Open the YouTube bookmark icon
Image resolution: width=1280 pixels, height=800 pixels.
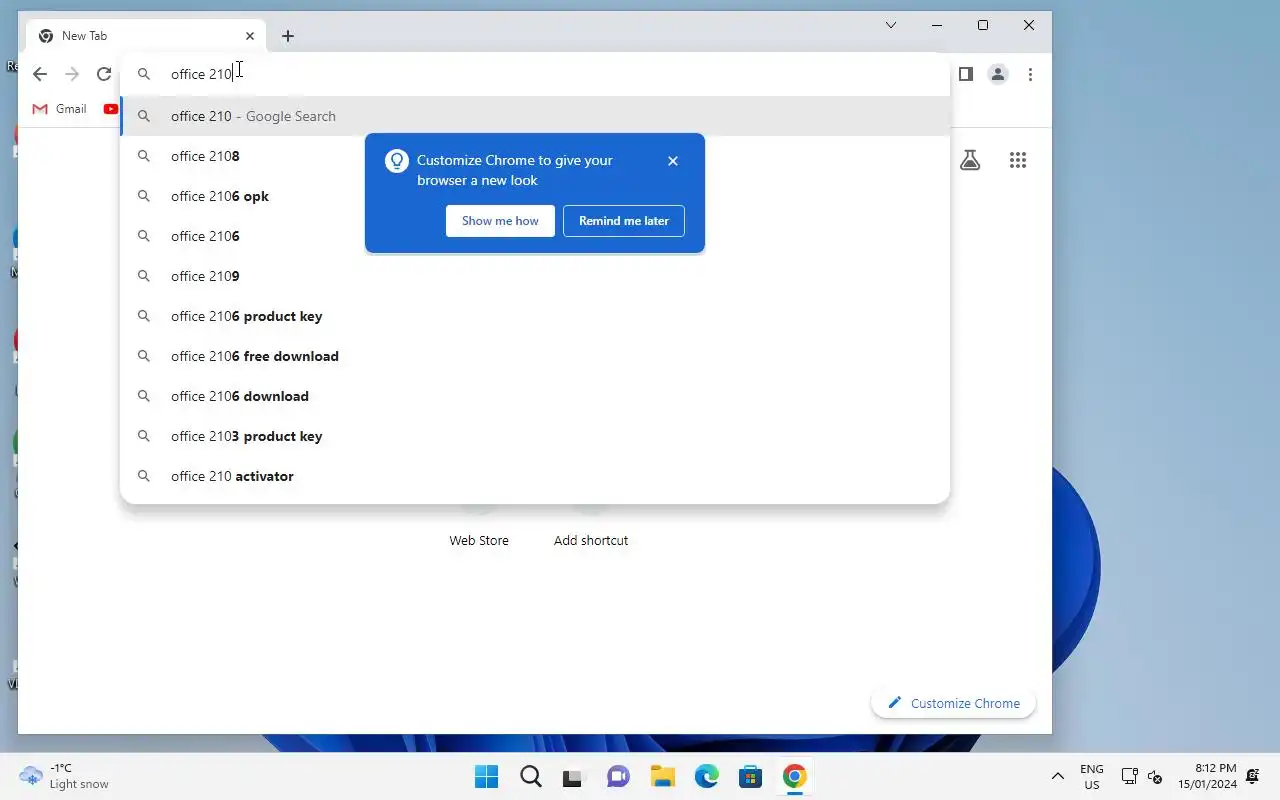coord(111,109)
